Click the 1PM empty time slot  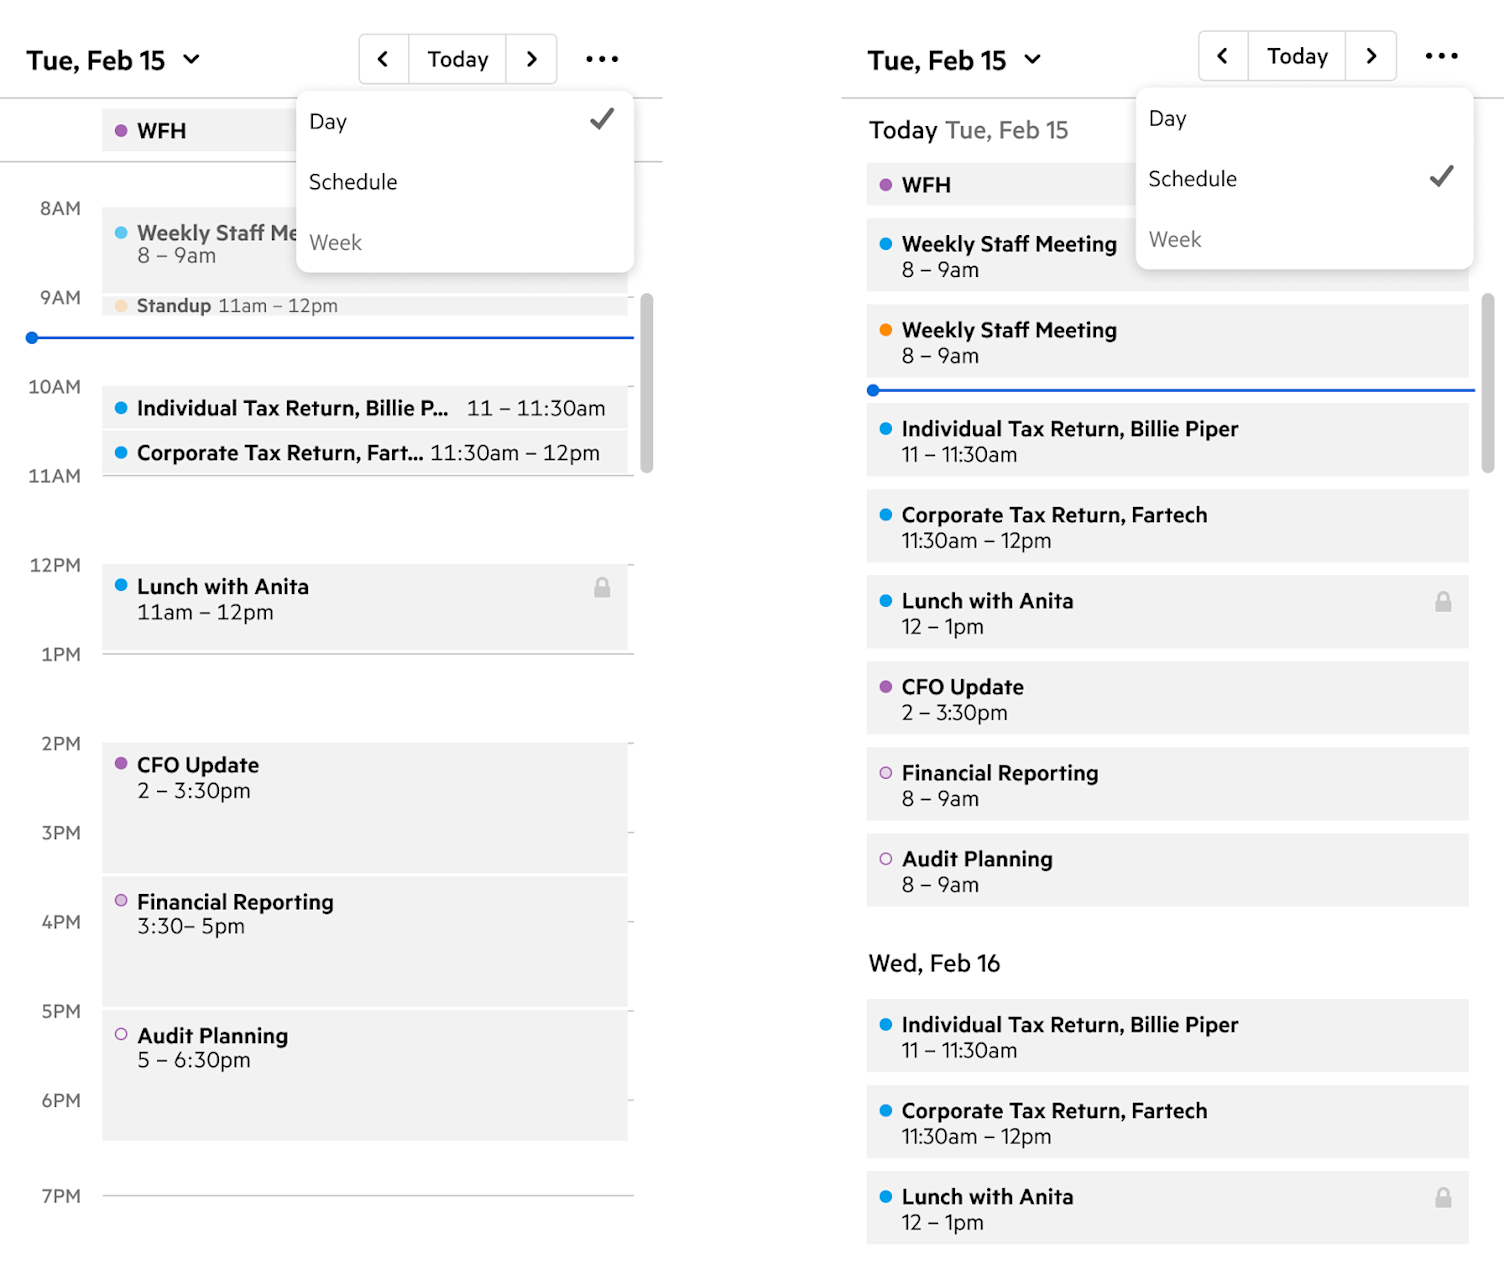pyautogui.click(x=368, y=698)
